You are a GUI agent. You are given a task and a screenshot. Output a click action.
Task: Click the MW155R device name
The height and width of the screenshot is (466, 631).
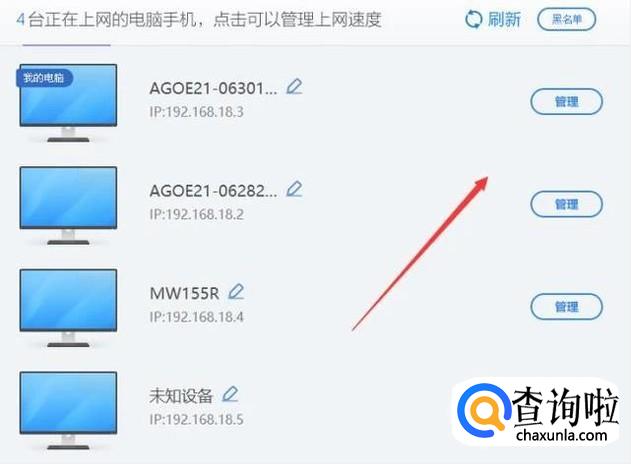click(x=184, y=293)
